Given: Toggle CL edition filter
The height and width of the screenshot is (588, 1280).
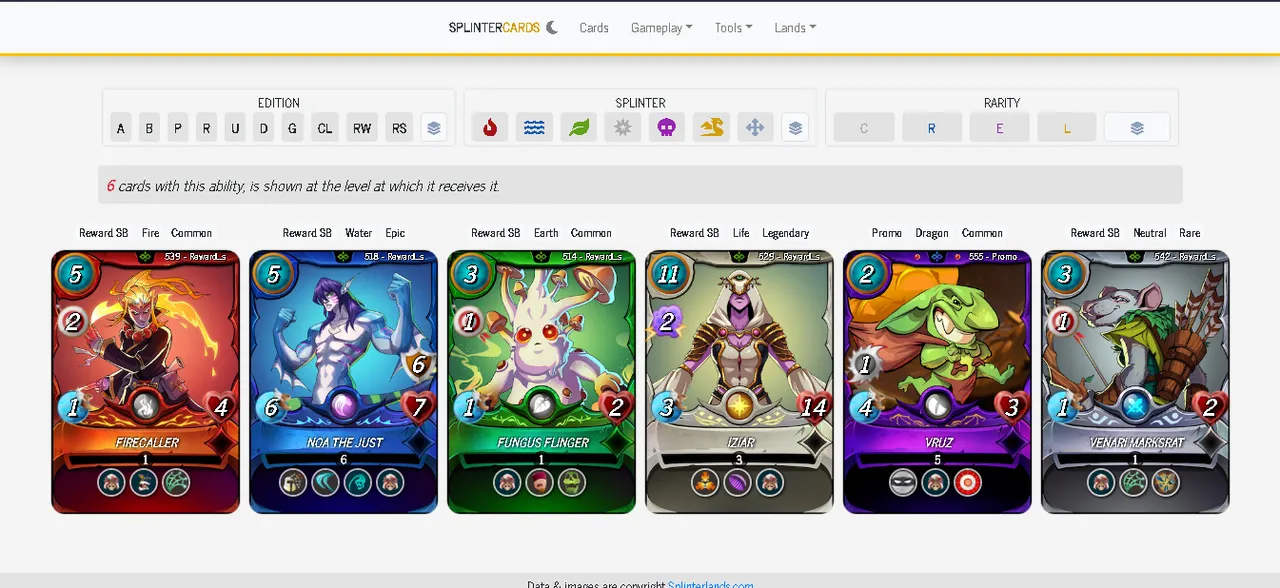Looking at the screenshot, I should click(x=325, y=128).
